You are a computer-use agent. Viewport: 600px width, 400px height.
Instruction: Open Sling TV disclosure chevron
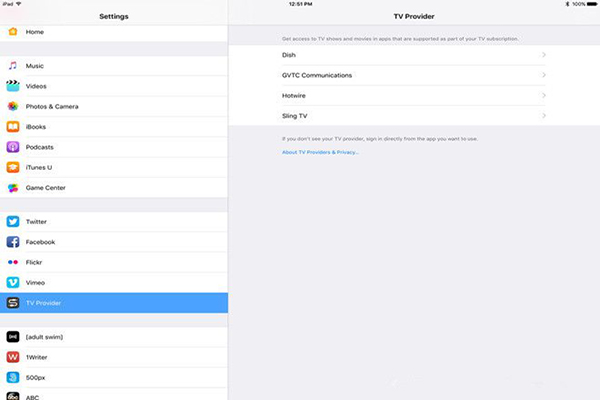(544, 116)
